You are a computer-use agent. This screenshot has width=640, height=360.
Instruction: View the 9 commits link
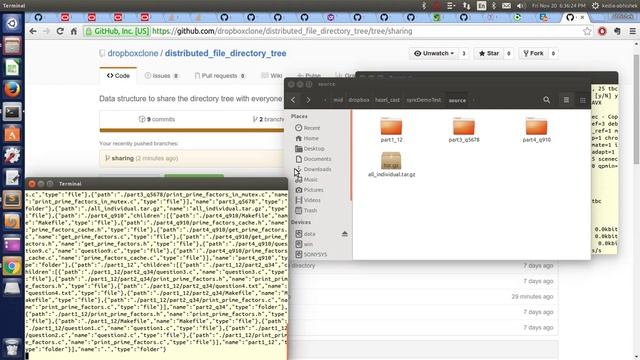pyautogui.click(x=157, y=119)
